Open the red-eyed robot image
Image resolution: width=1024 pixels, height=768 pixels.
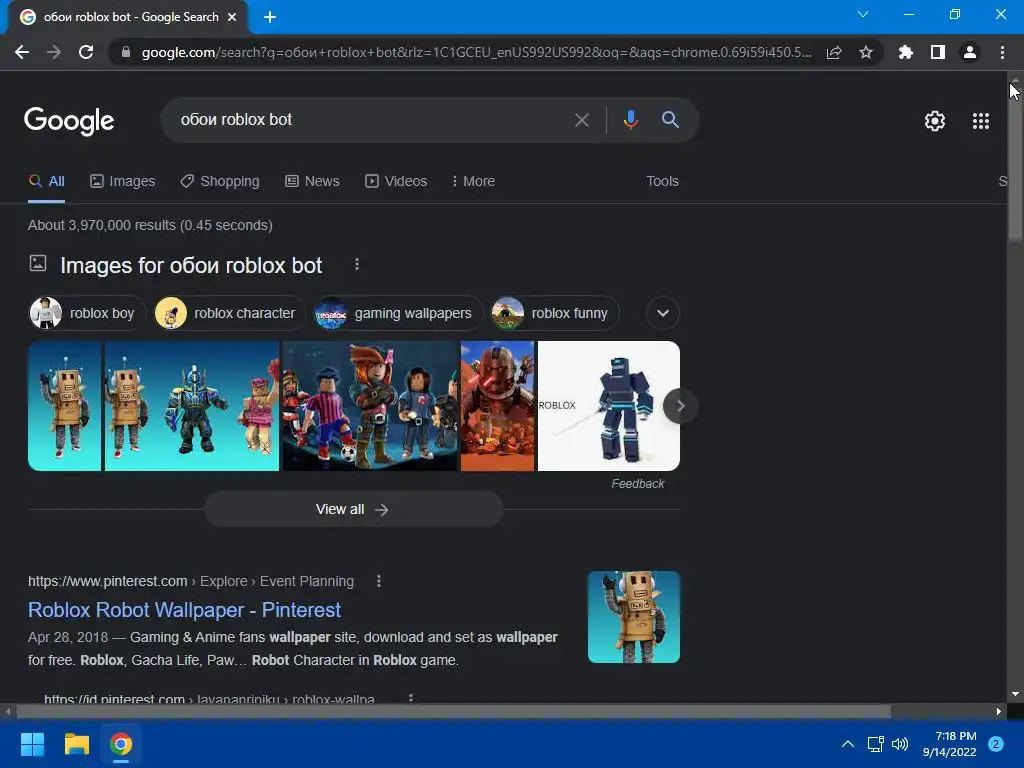tap(497, 406)
